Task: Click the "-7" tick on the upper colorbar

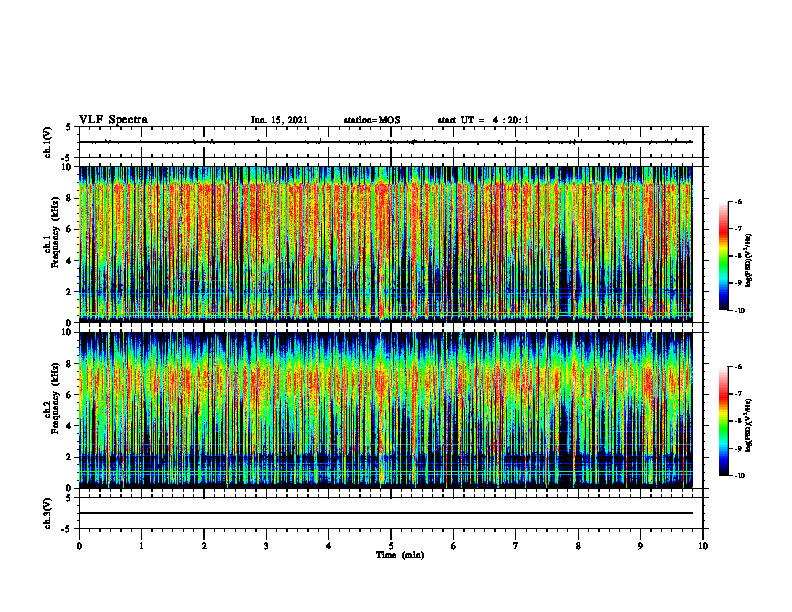Action: point(738,229)
